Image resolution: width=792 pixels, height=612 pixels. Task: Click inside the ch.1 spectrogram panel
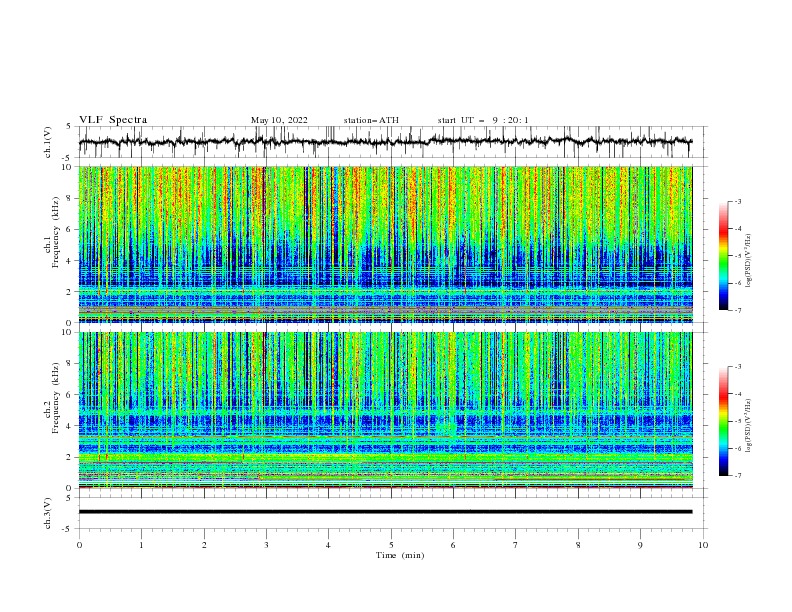(385, 244)
